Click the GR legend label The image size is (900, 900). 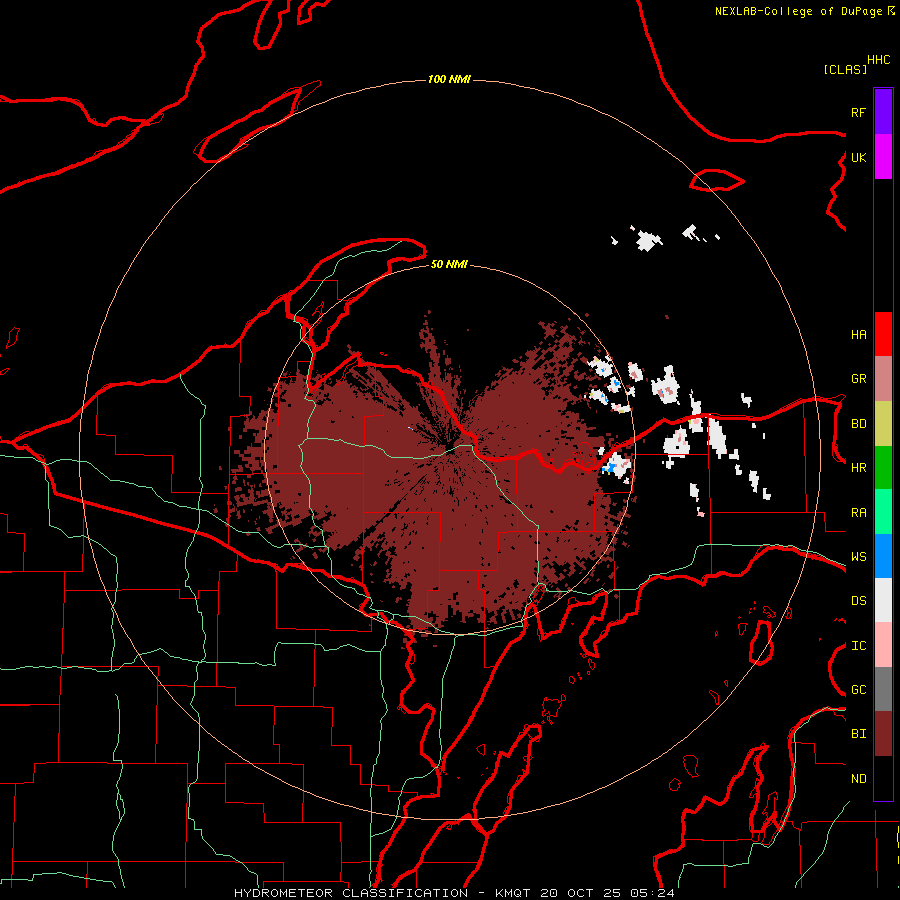(x=858, y=379)
